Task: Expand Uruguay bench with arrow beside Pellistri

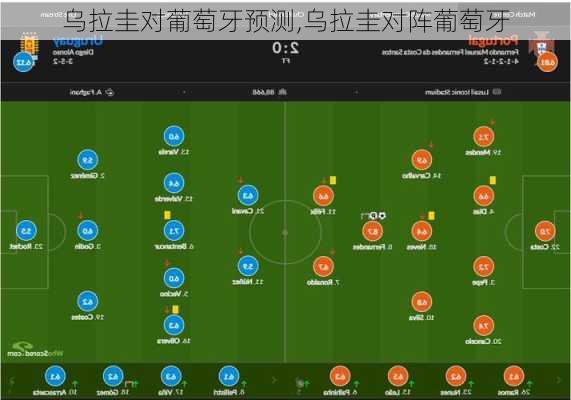Action: 274,380
